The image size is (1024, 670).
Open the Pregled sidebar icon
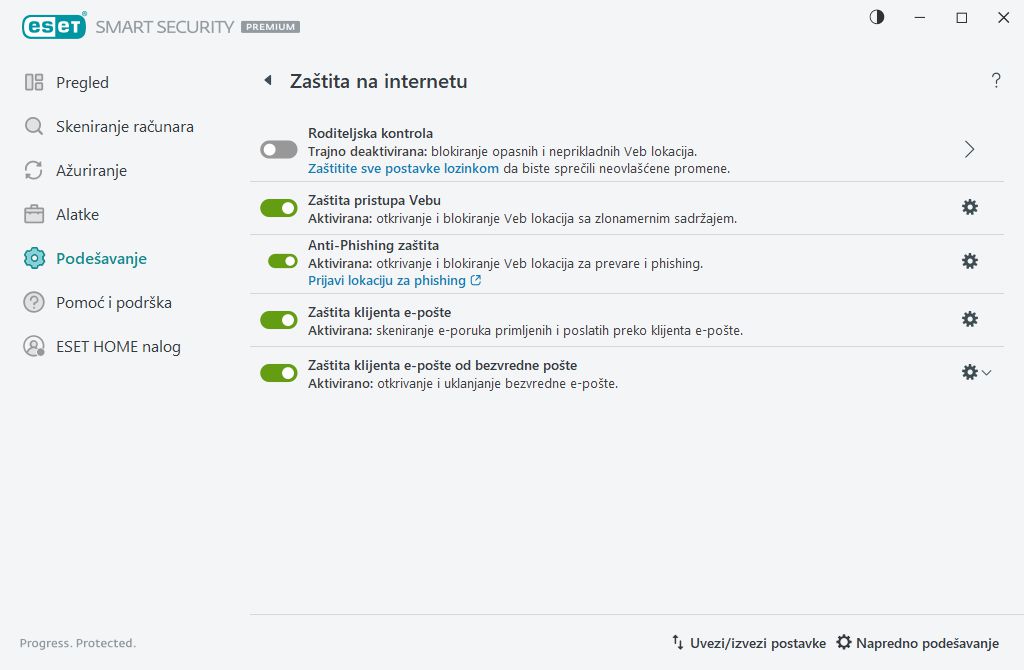pos(35,82)
